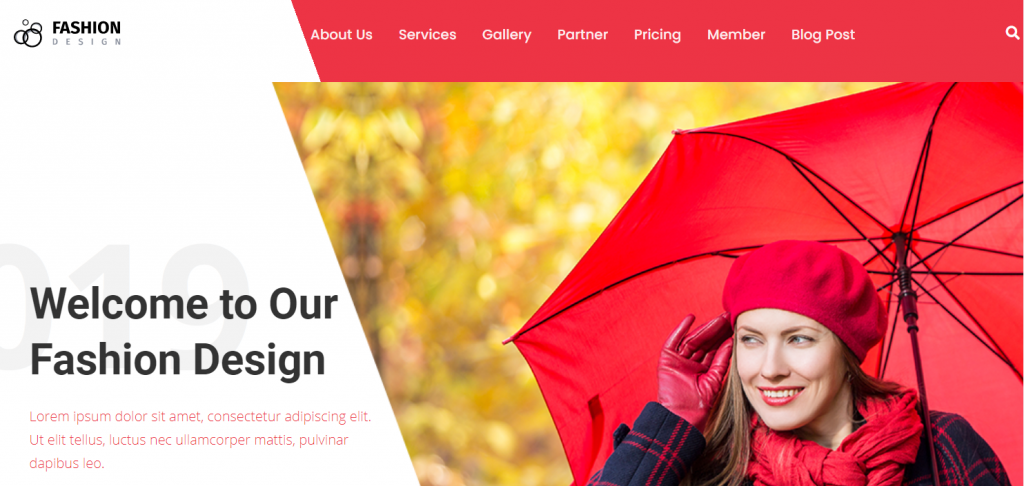This screenshot has height=486, width=1024.
Task: Open the About Us menu item
Action: pos(342,35)
